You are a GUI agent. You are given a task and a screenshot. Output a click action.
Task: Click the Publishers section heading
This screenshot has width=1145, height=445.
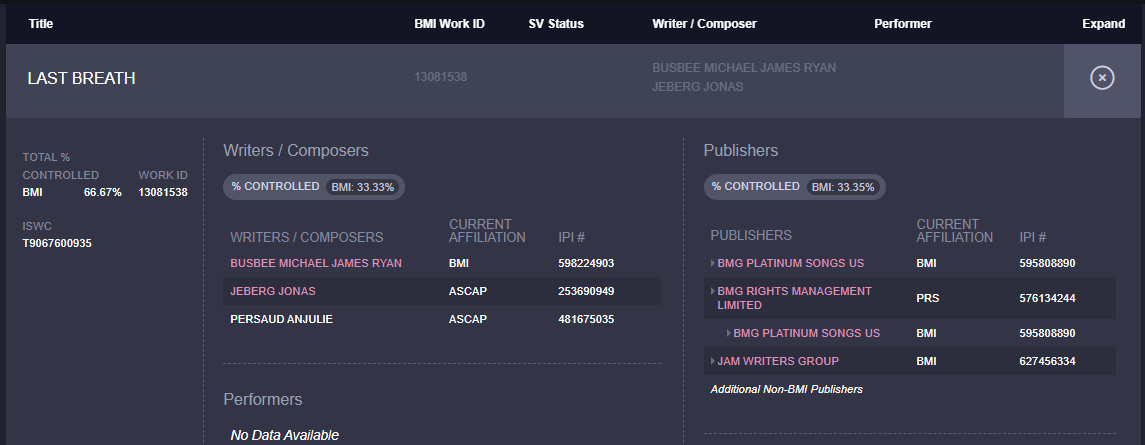(740, 151)
